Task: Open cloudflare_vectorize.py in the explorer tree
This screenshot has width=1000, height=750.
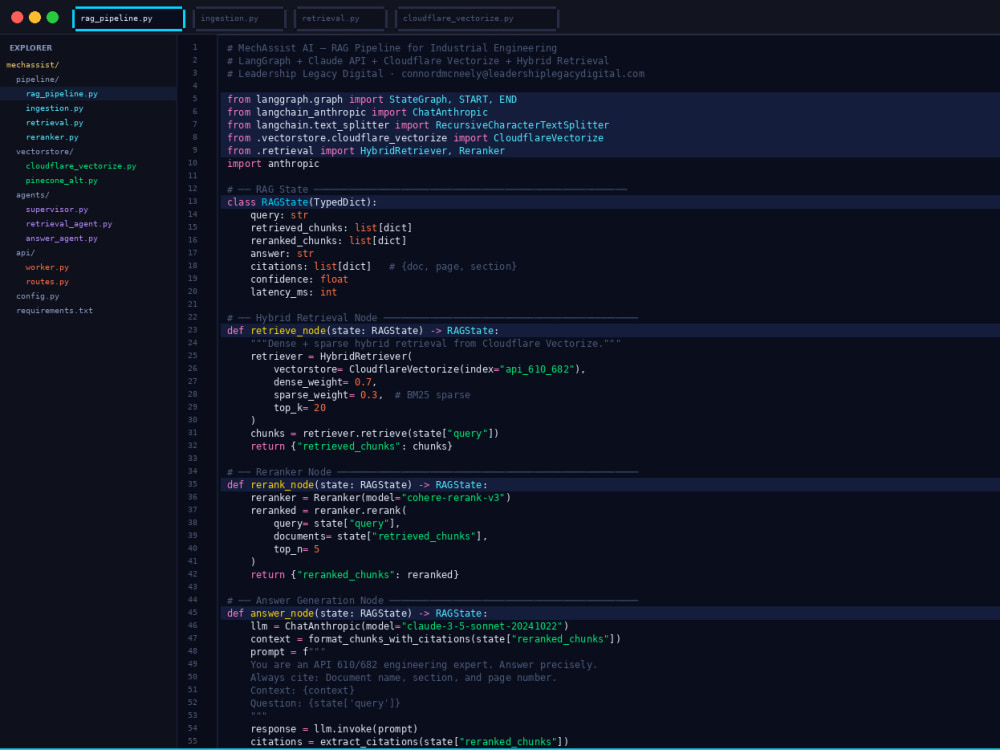Action: [x=81, y=166]
